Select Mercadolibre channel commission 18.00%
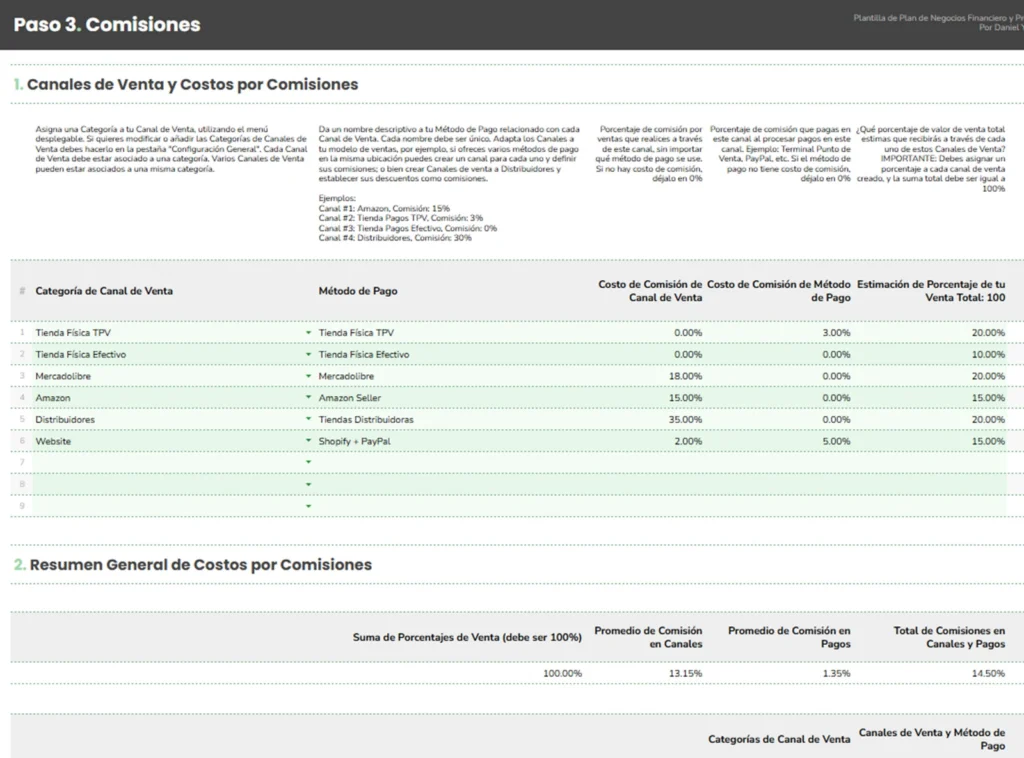This screenshot has width=1024, height=758. pos(685,376)
